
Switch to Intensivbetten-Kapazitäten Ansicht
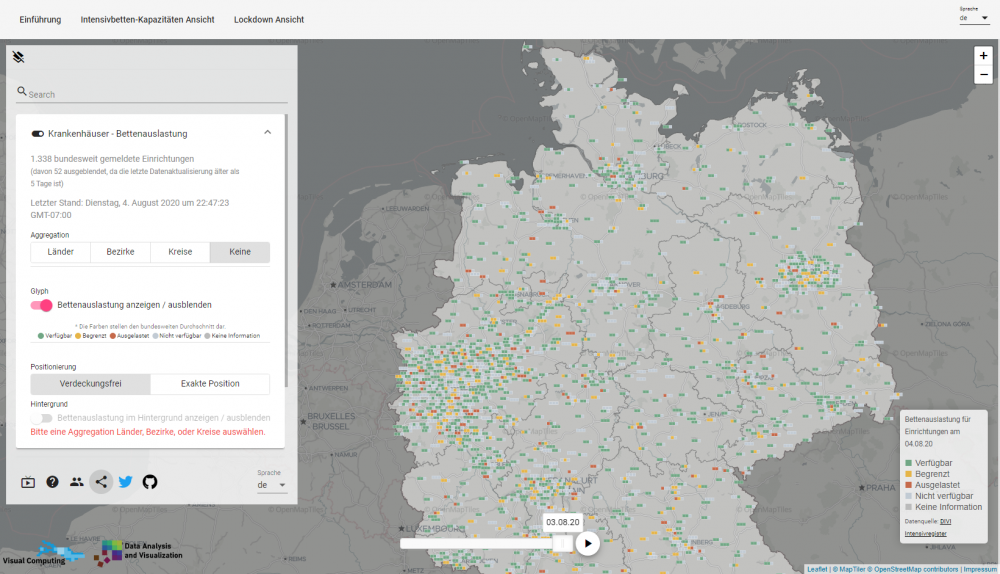(147, 20)
